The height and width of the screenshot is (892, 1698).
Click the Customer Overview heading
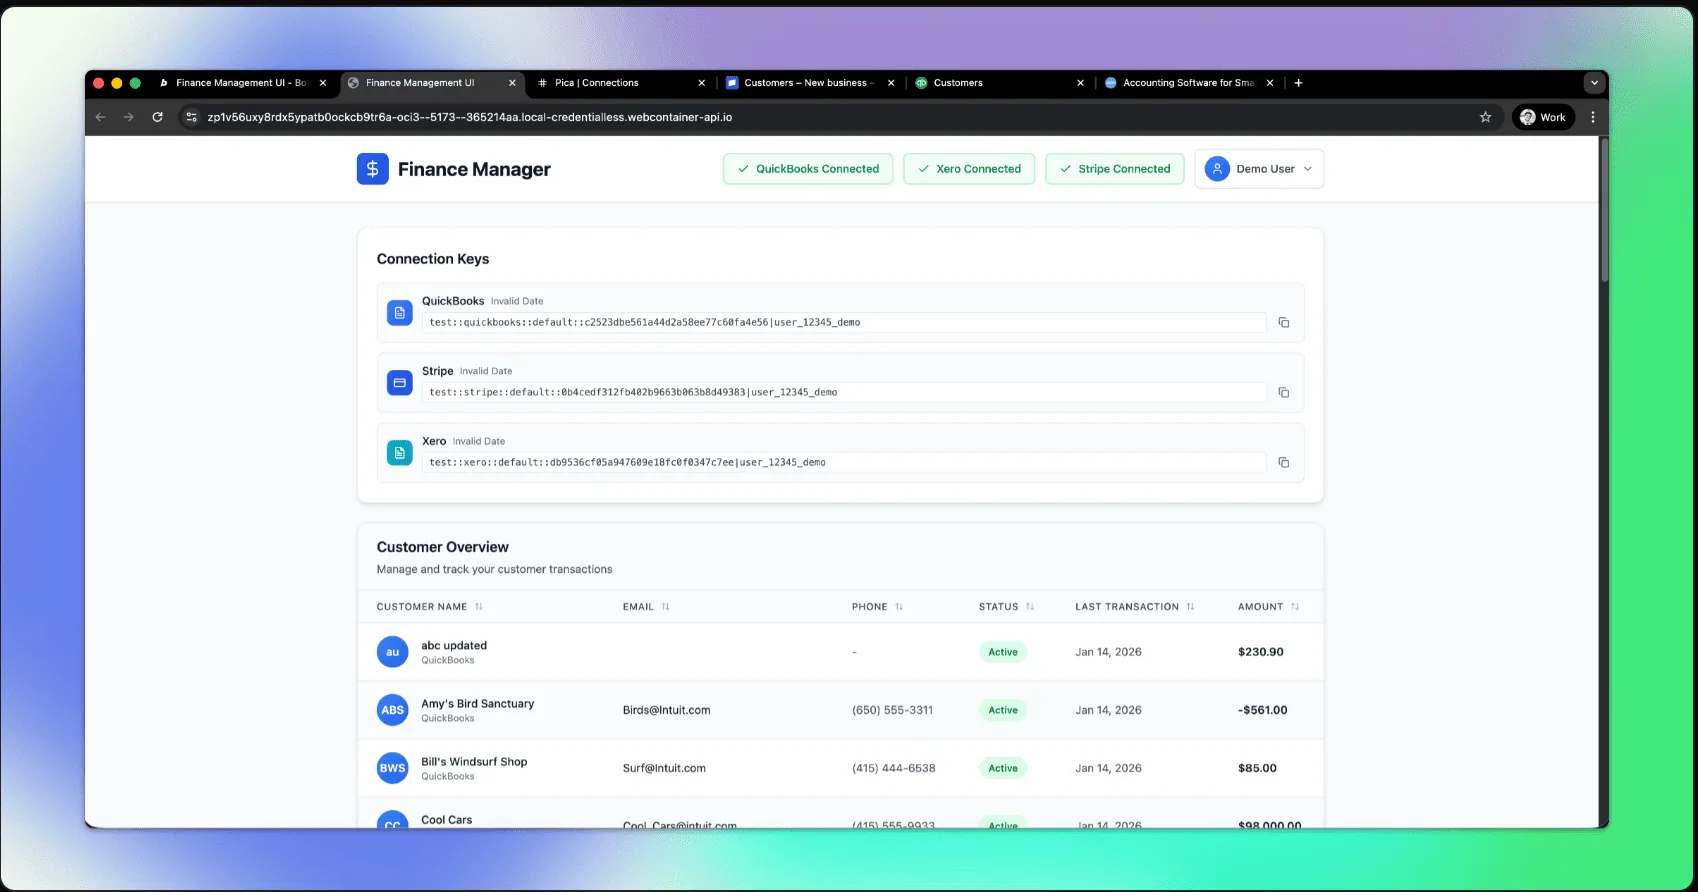[x=442, y=547]
